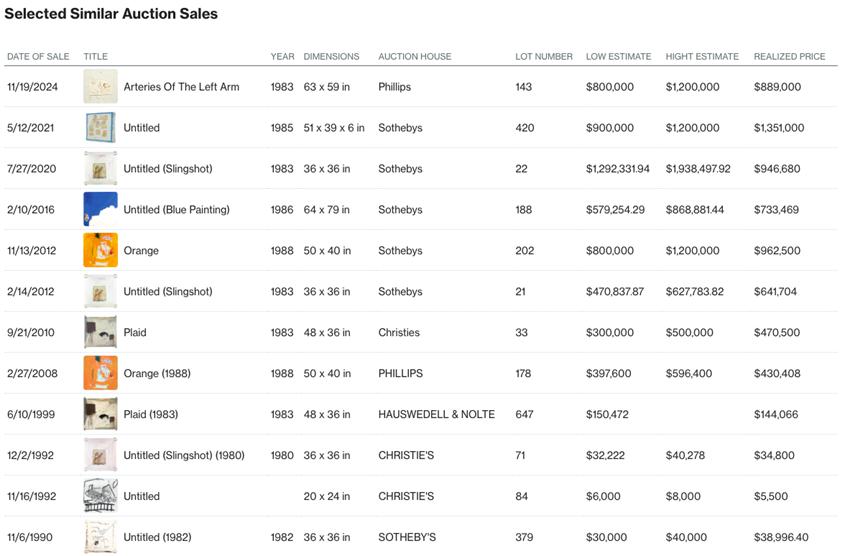The width and height of the screenshot is (845, 556).
Task: Open the 2010 Plaid artwork thumbnail
Action: pyautogui.click(x=100, y=332)
